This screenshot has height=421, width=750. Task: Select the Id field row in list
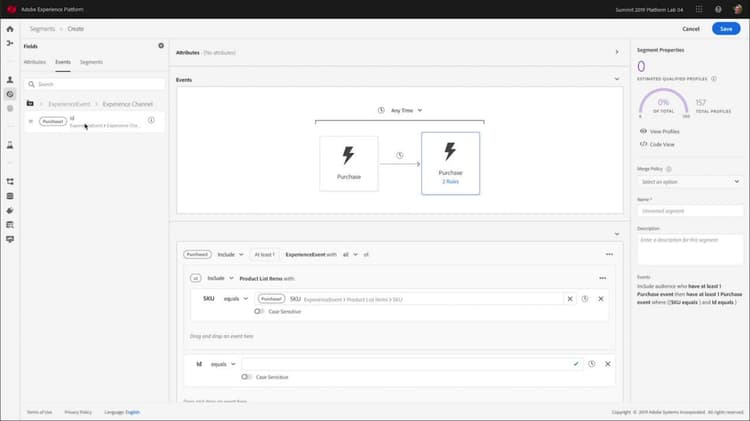coord(95,122)
